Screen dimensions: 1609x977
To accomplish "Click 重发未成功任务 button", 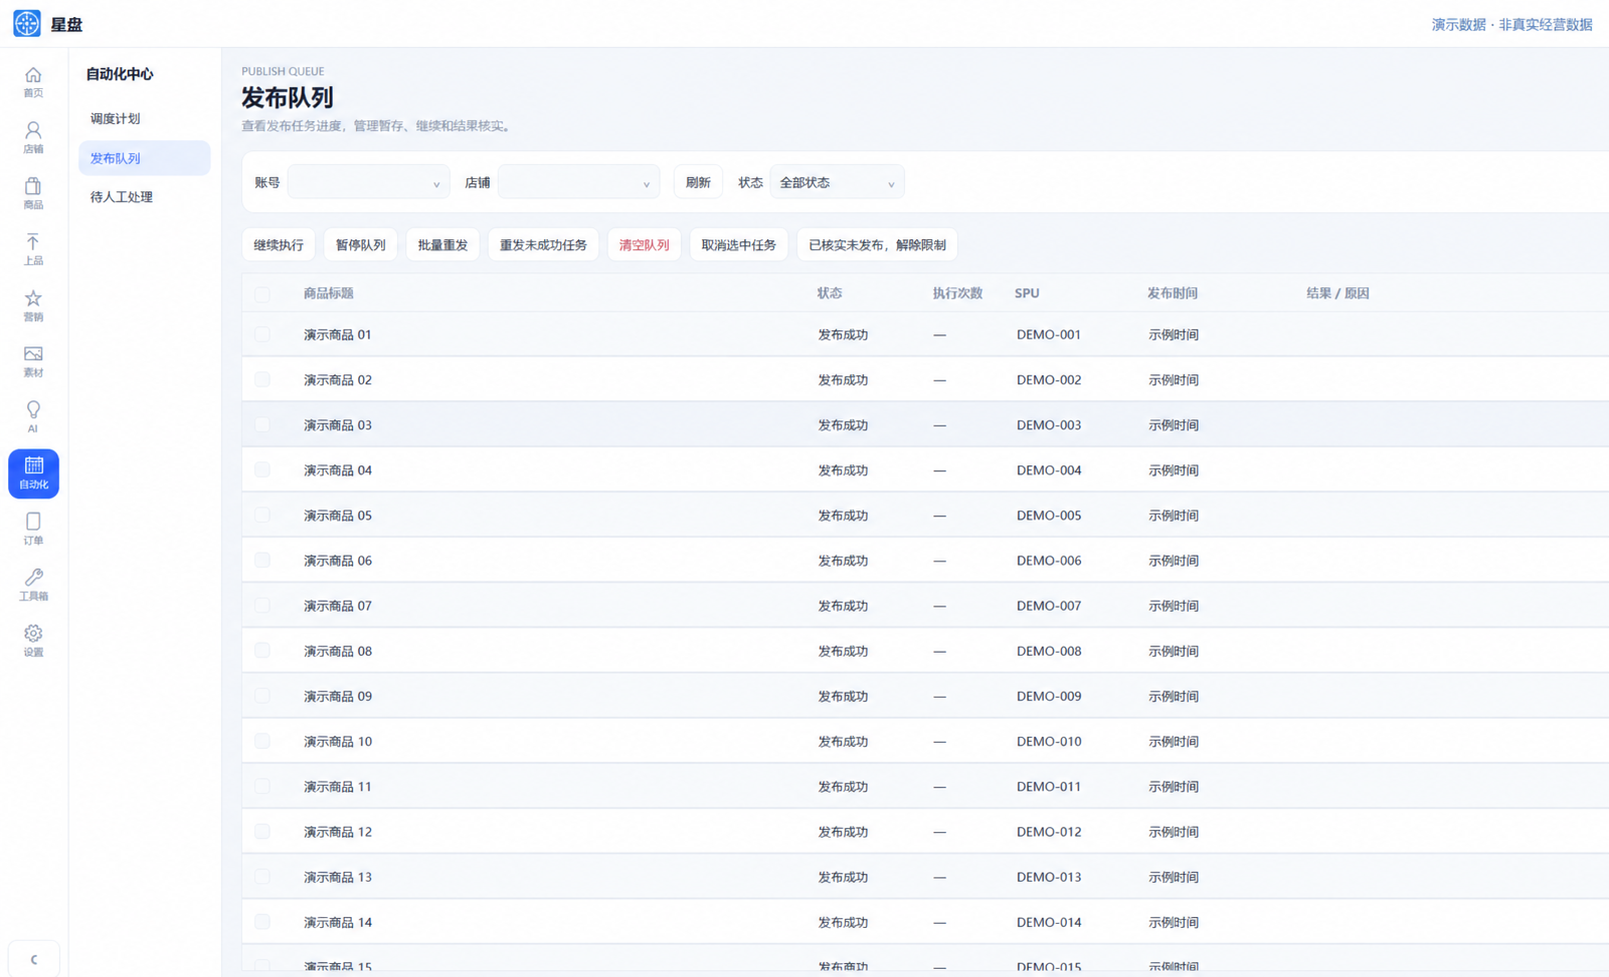I will coord(543,245).
